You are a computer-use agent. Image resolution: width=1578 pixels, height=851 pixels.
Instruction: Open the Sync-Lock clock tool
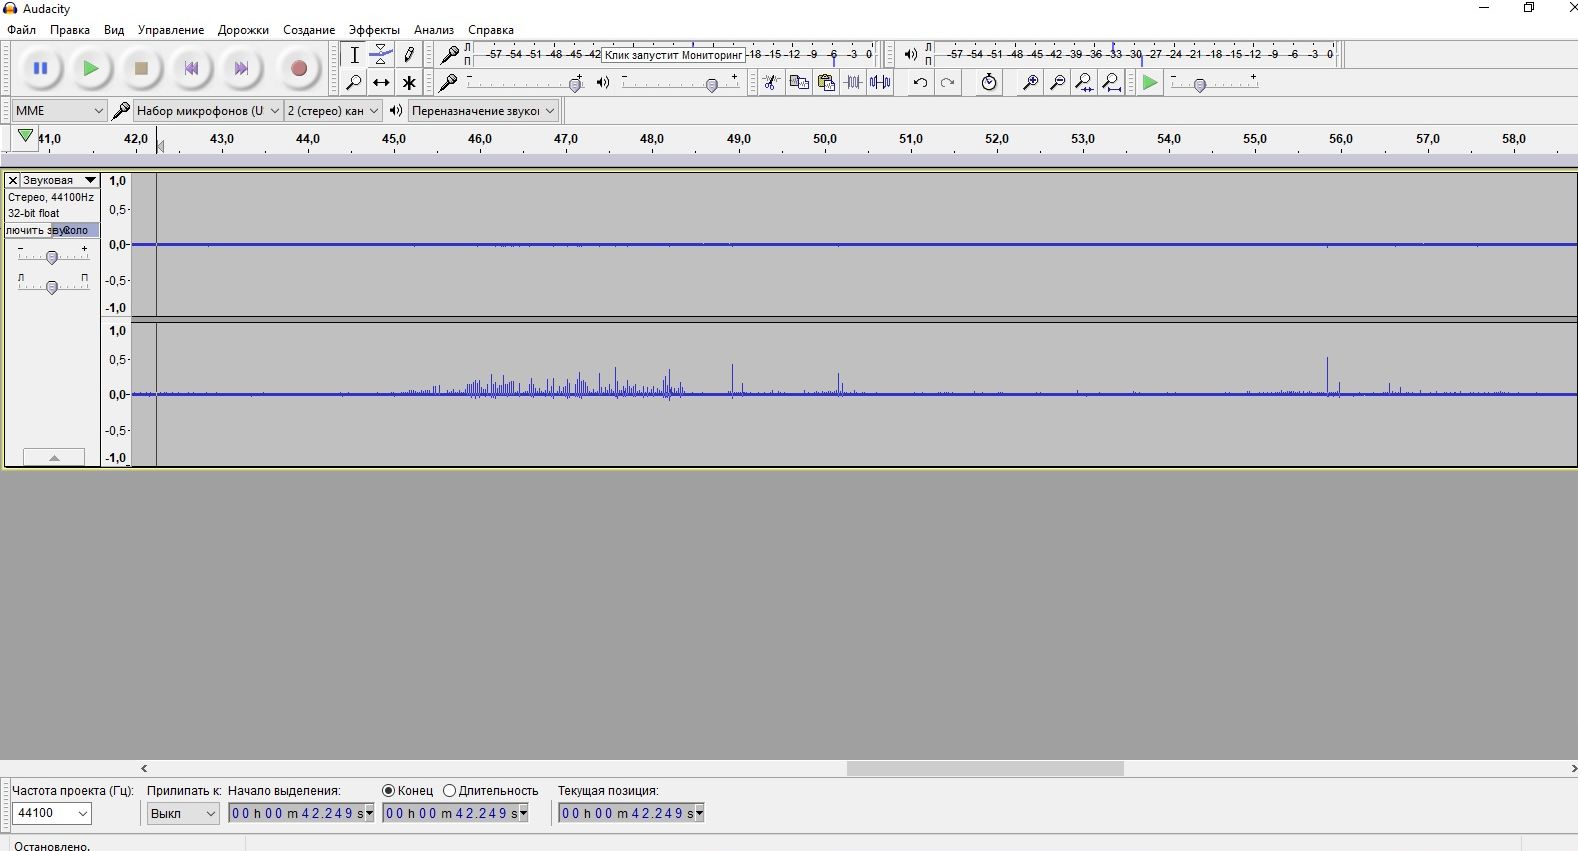click(989, 82)
